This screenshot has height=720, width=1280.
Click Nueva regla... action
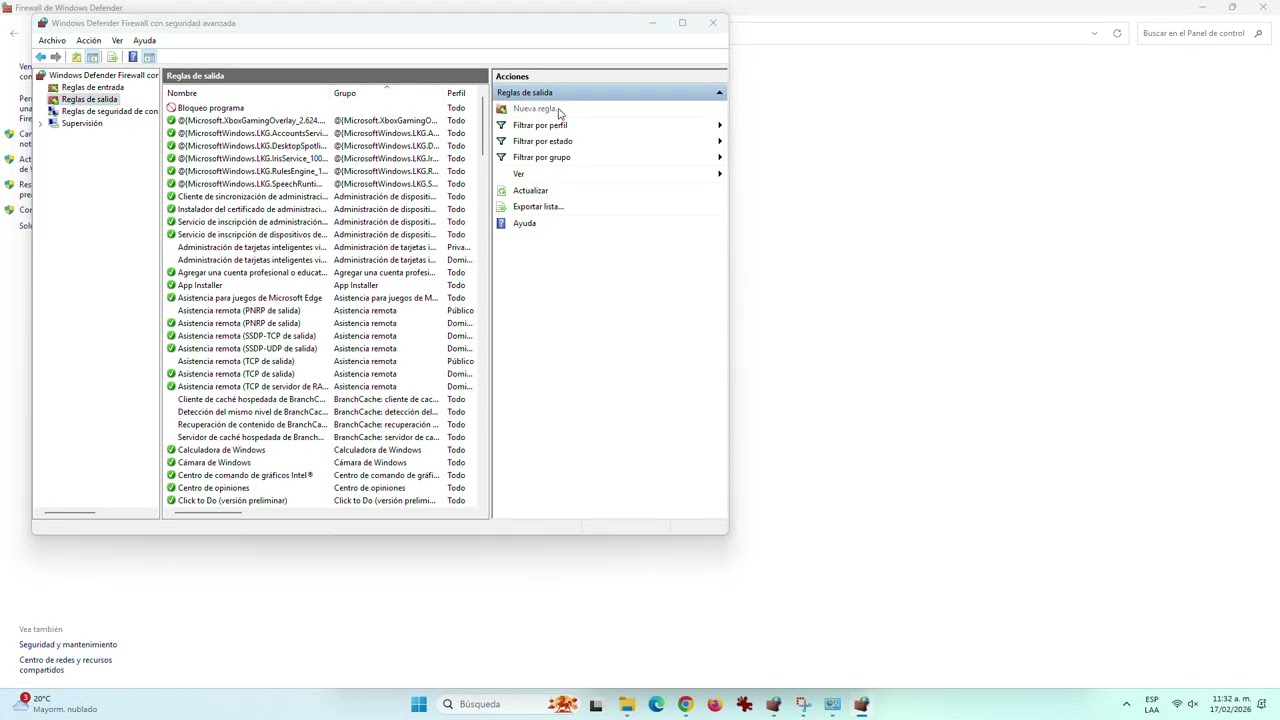pyautogui.click(x=535, y=109)
